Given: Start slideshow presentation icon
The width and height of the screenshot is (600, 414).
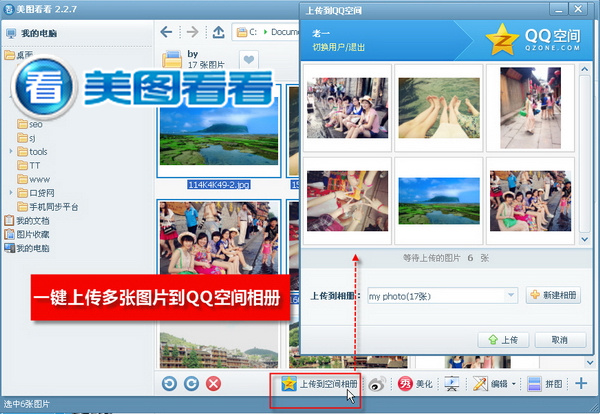Looking at the screenshot, I should [452, 384].
